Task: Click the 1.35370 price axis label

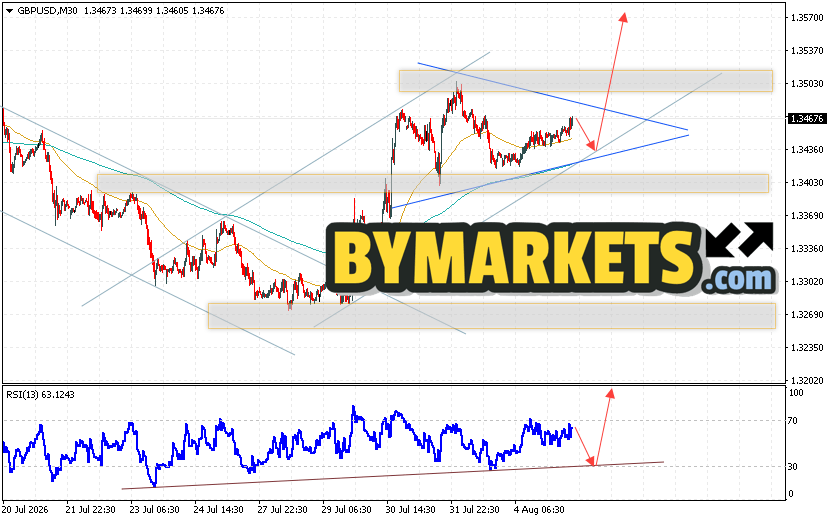Action: click(x=807, y=51)
